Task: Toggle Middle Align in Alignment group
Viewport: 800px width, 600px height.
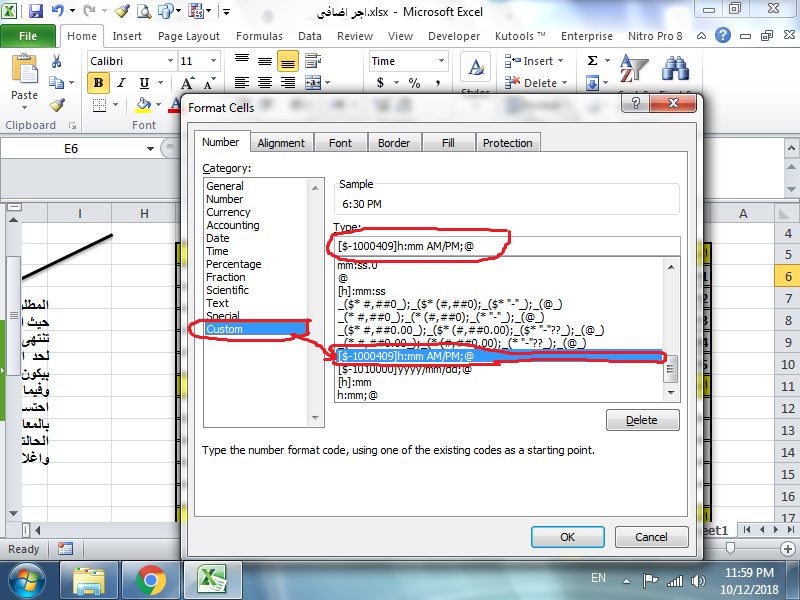Action: tap(264, 61)
